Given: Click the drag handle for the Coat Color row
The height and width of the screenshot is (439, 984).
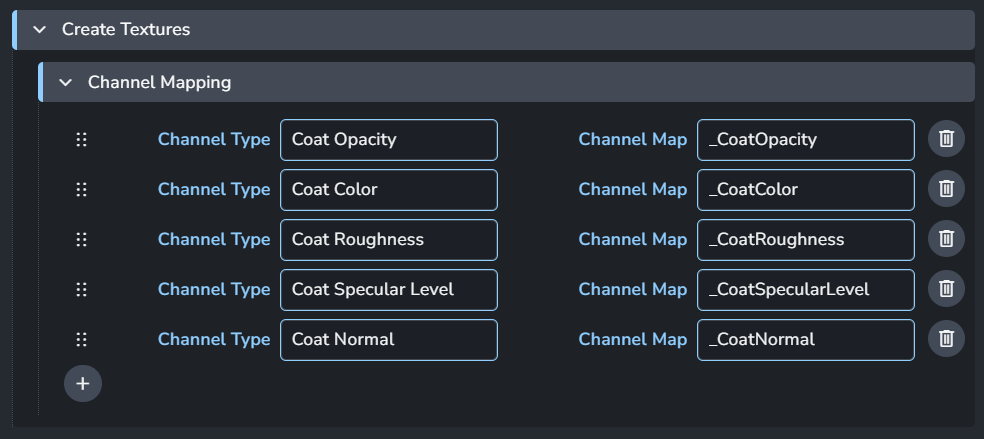Looking at the screenshot, I should (81, 189).
